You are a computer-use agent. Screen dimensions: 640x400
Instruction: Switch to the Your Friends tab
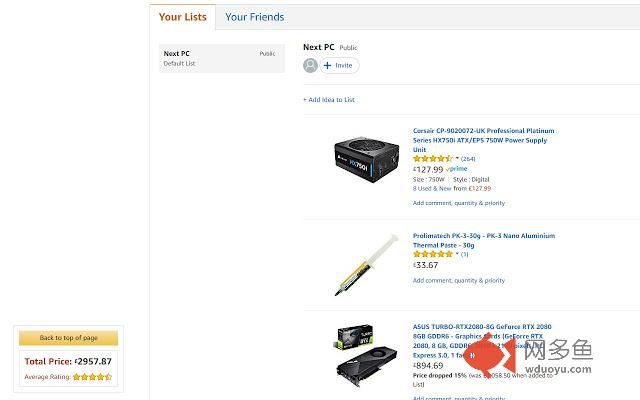(x=254, y=17)
